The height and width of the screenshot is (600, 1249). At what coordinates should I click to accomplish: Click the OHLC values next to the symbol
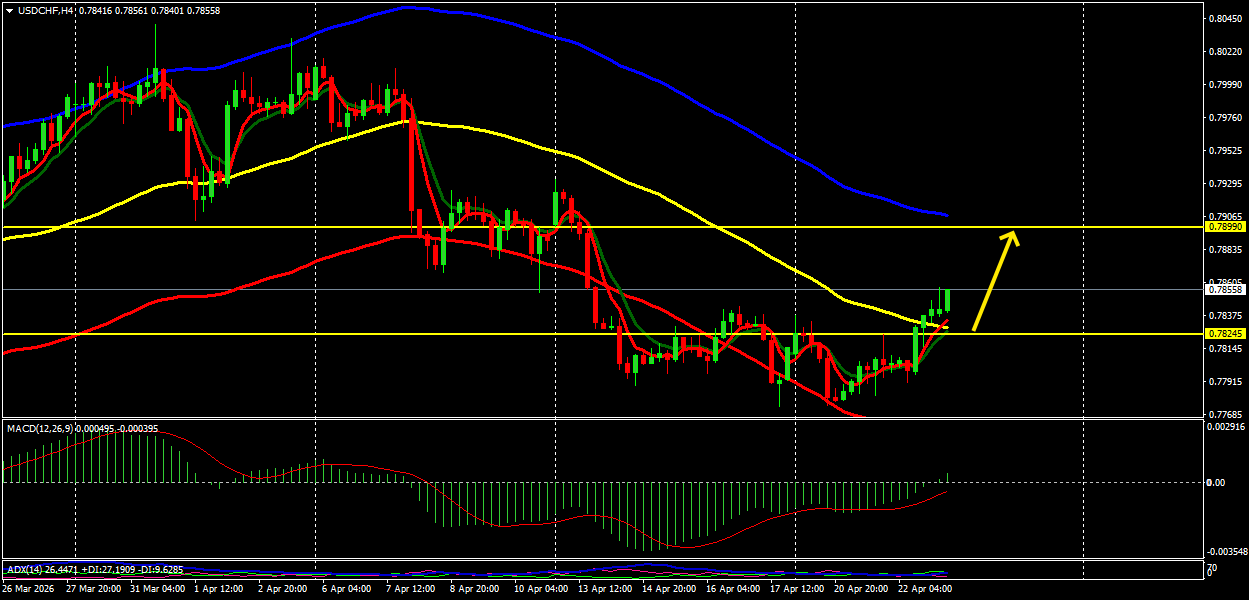(149, 10)
